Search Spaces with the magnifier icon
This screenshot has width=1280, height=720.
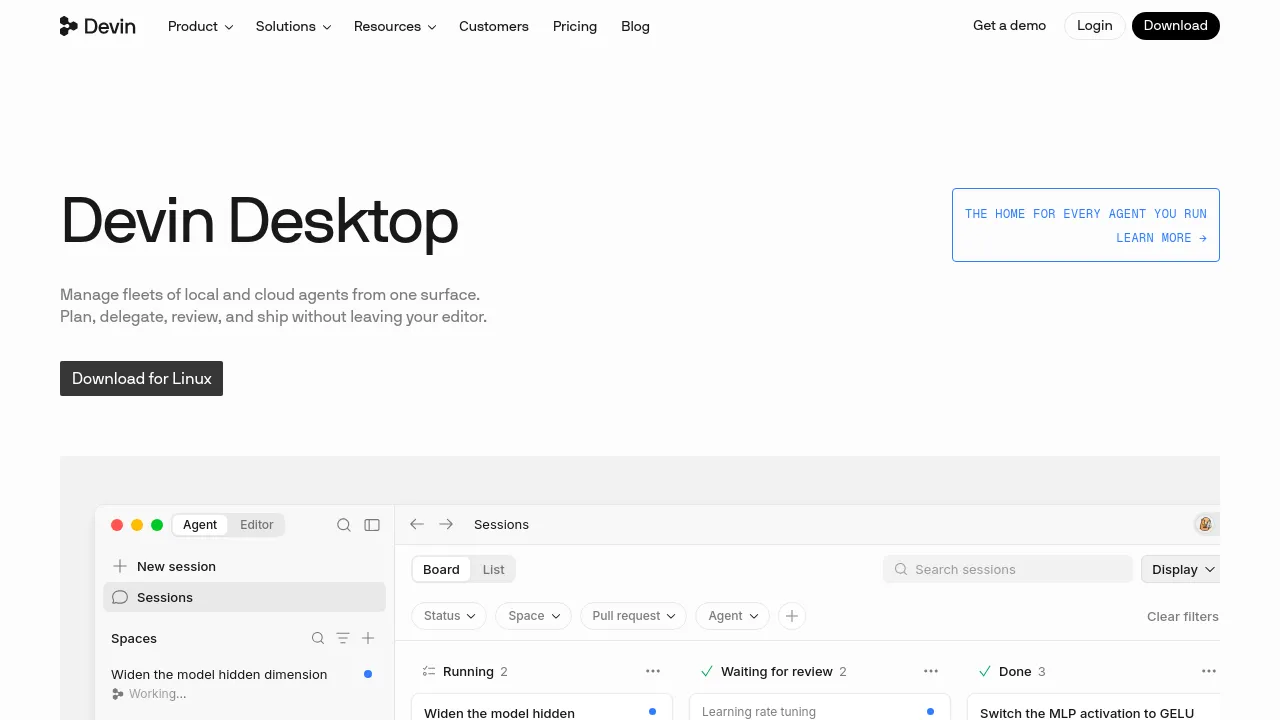[x=318, y=638]
